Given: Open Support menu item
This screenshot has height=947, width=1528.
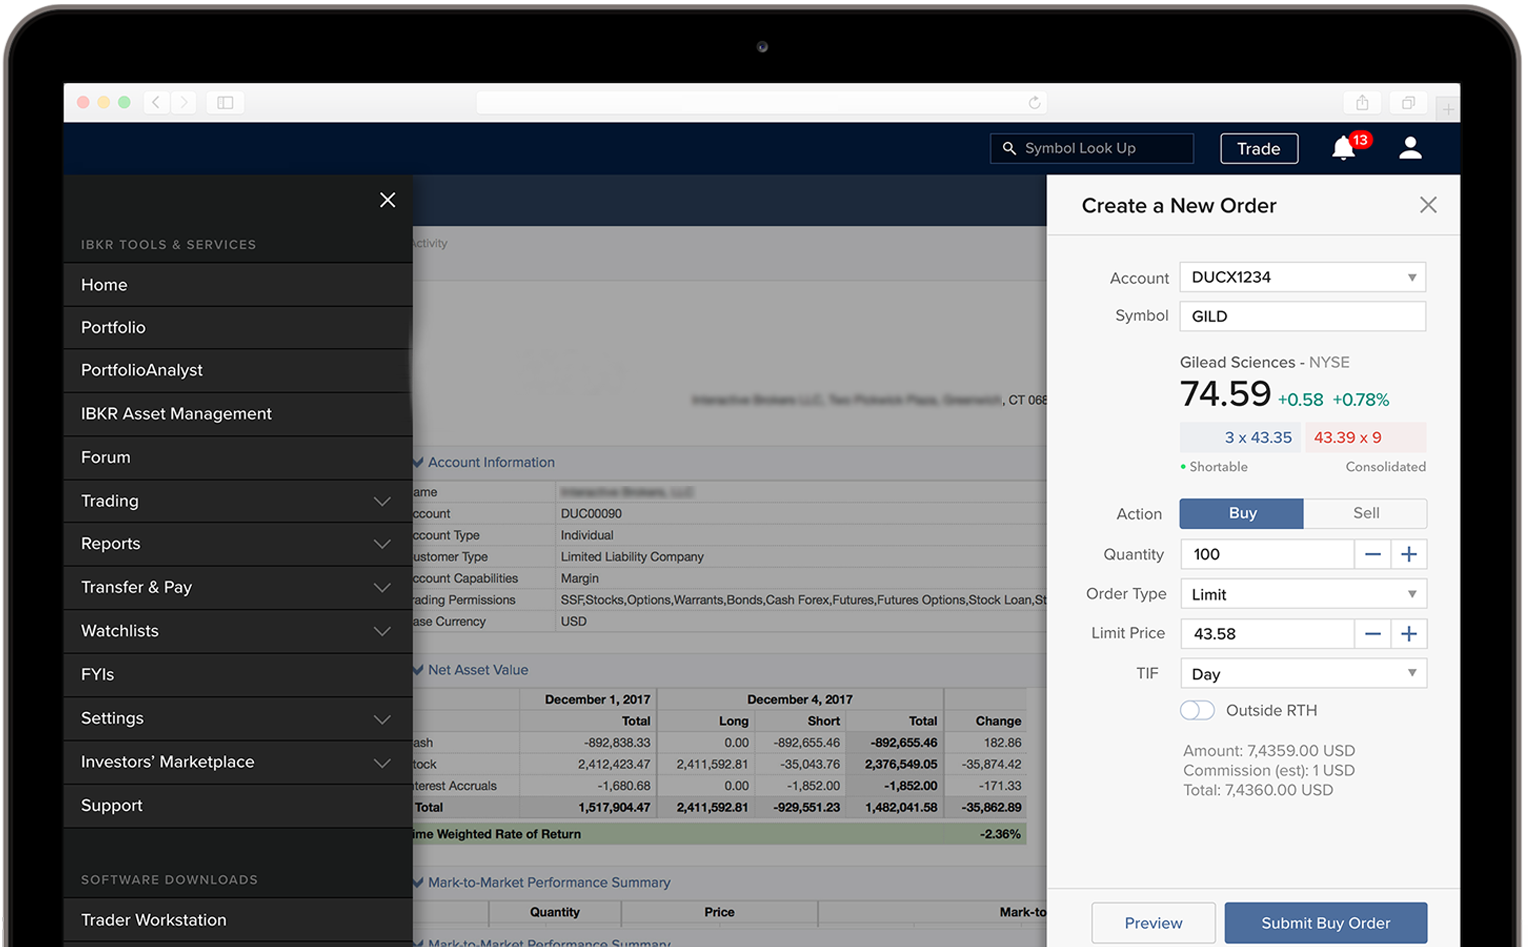Looking at the screenshot, I should 238,806.
